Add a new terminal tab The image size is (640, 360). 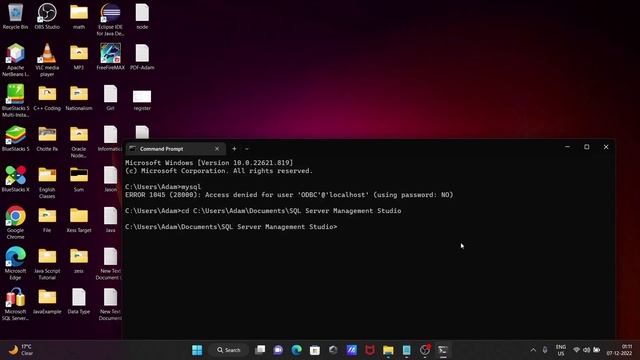(x=234, y=149)
